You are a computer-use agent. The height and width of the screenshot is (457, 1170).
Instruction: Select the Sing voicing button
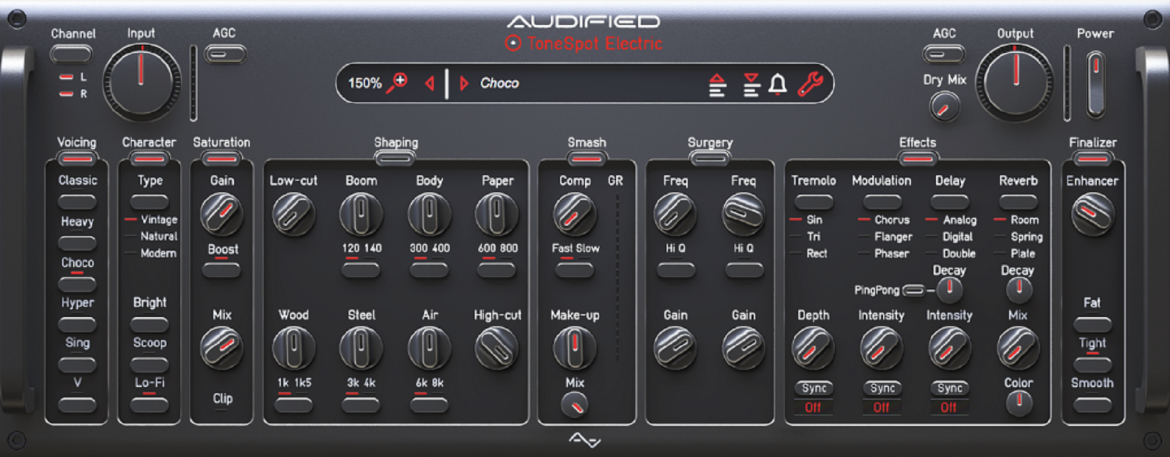78,365
